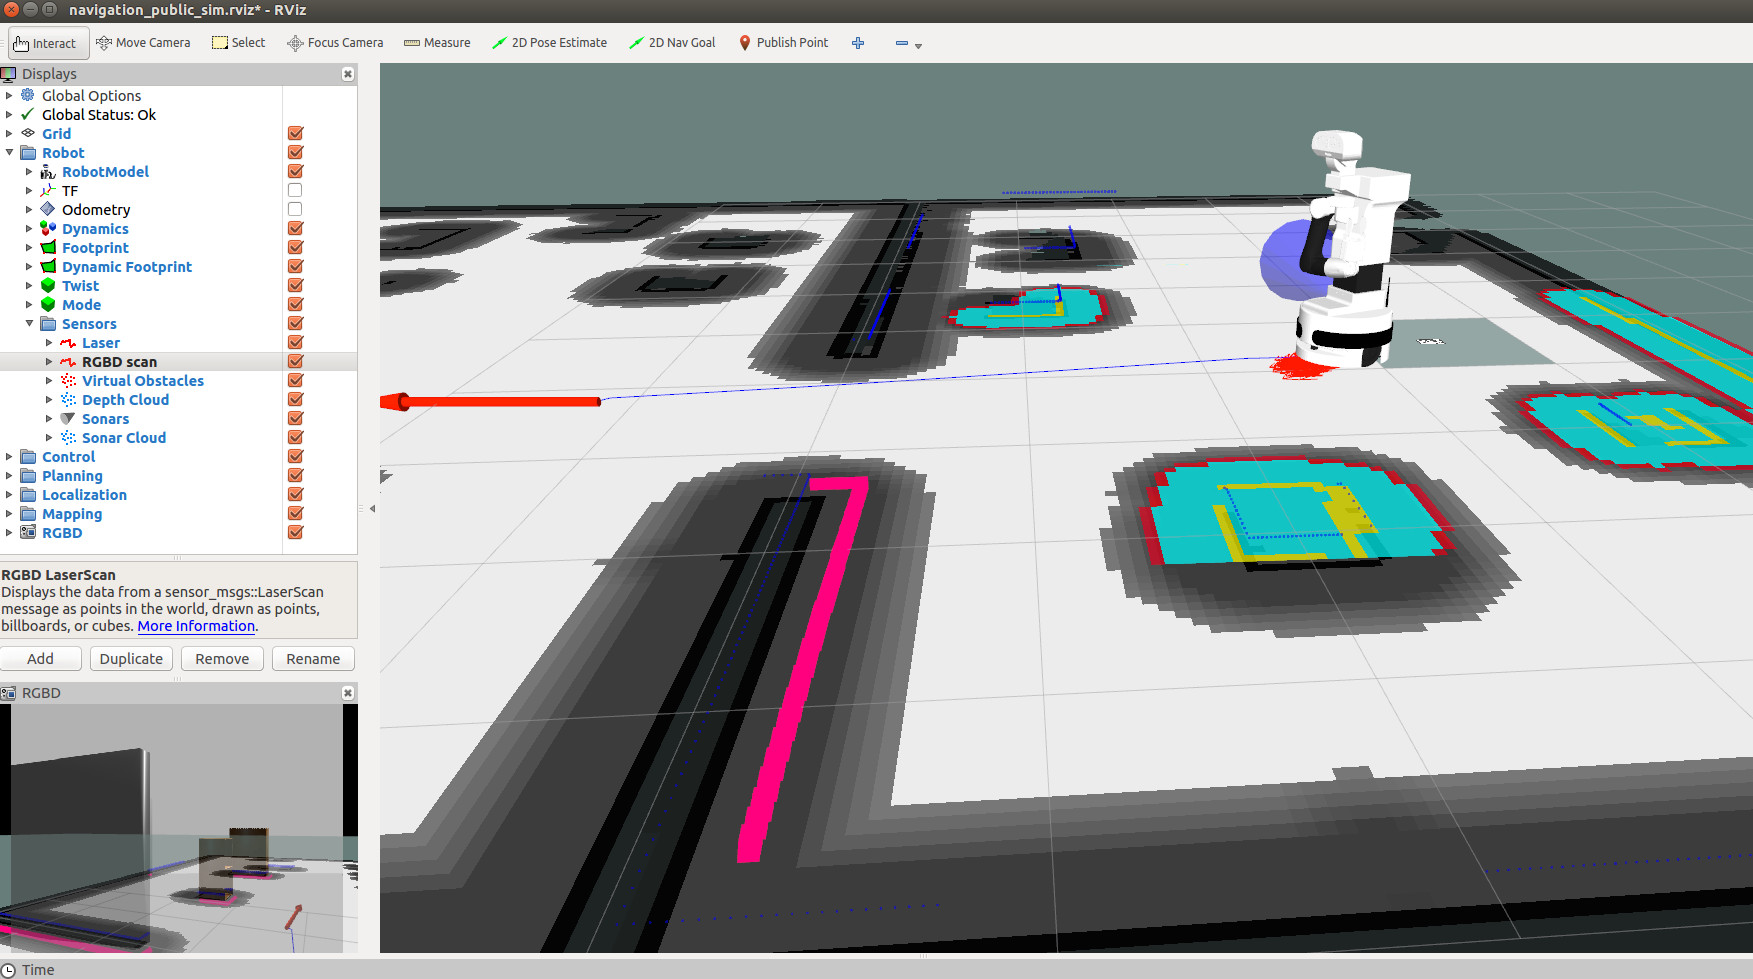Activate the 2D Nav Goal tool
Screen dimensions: 1753x979
tap(672, 43)
